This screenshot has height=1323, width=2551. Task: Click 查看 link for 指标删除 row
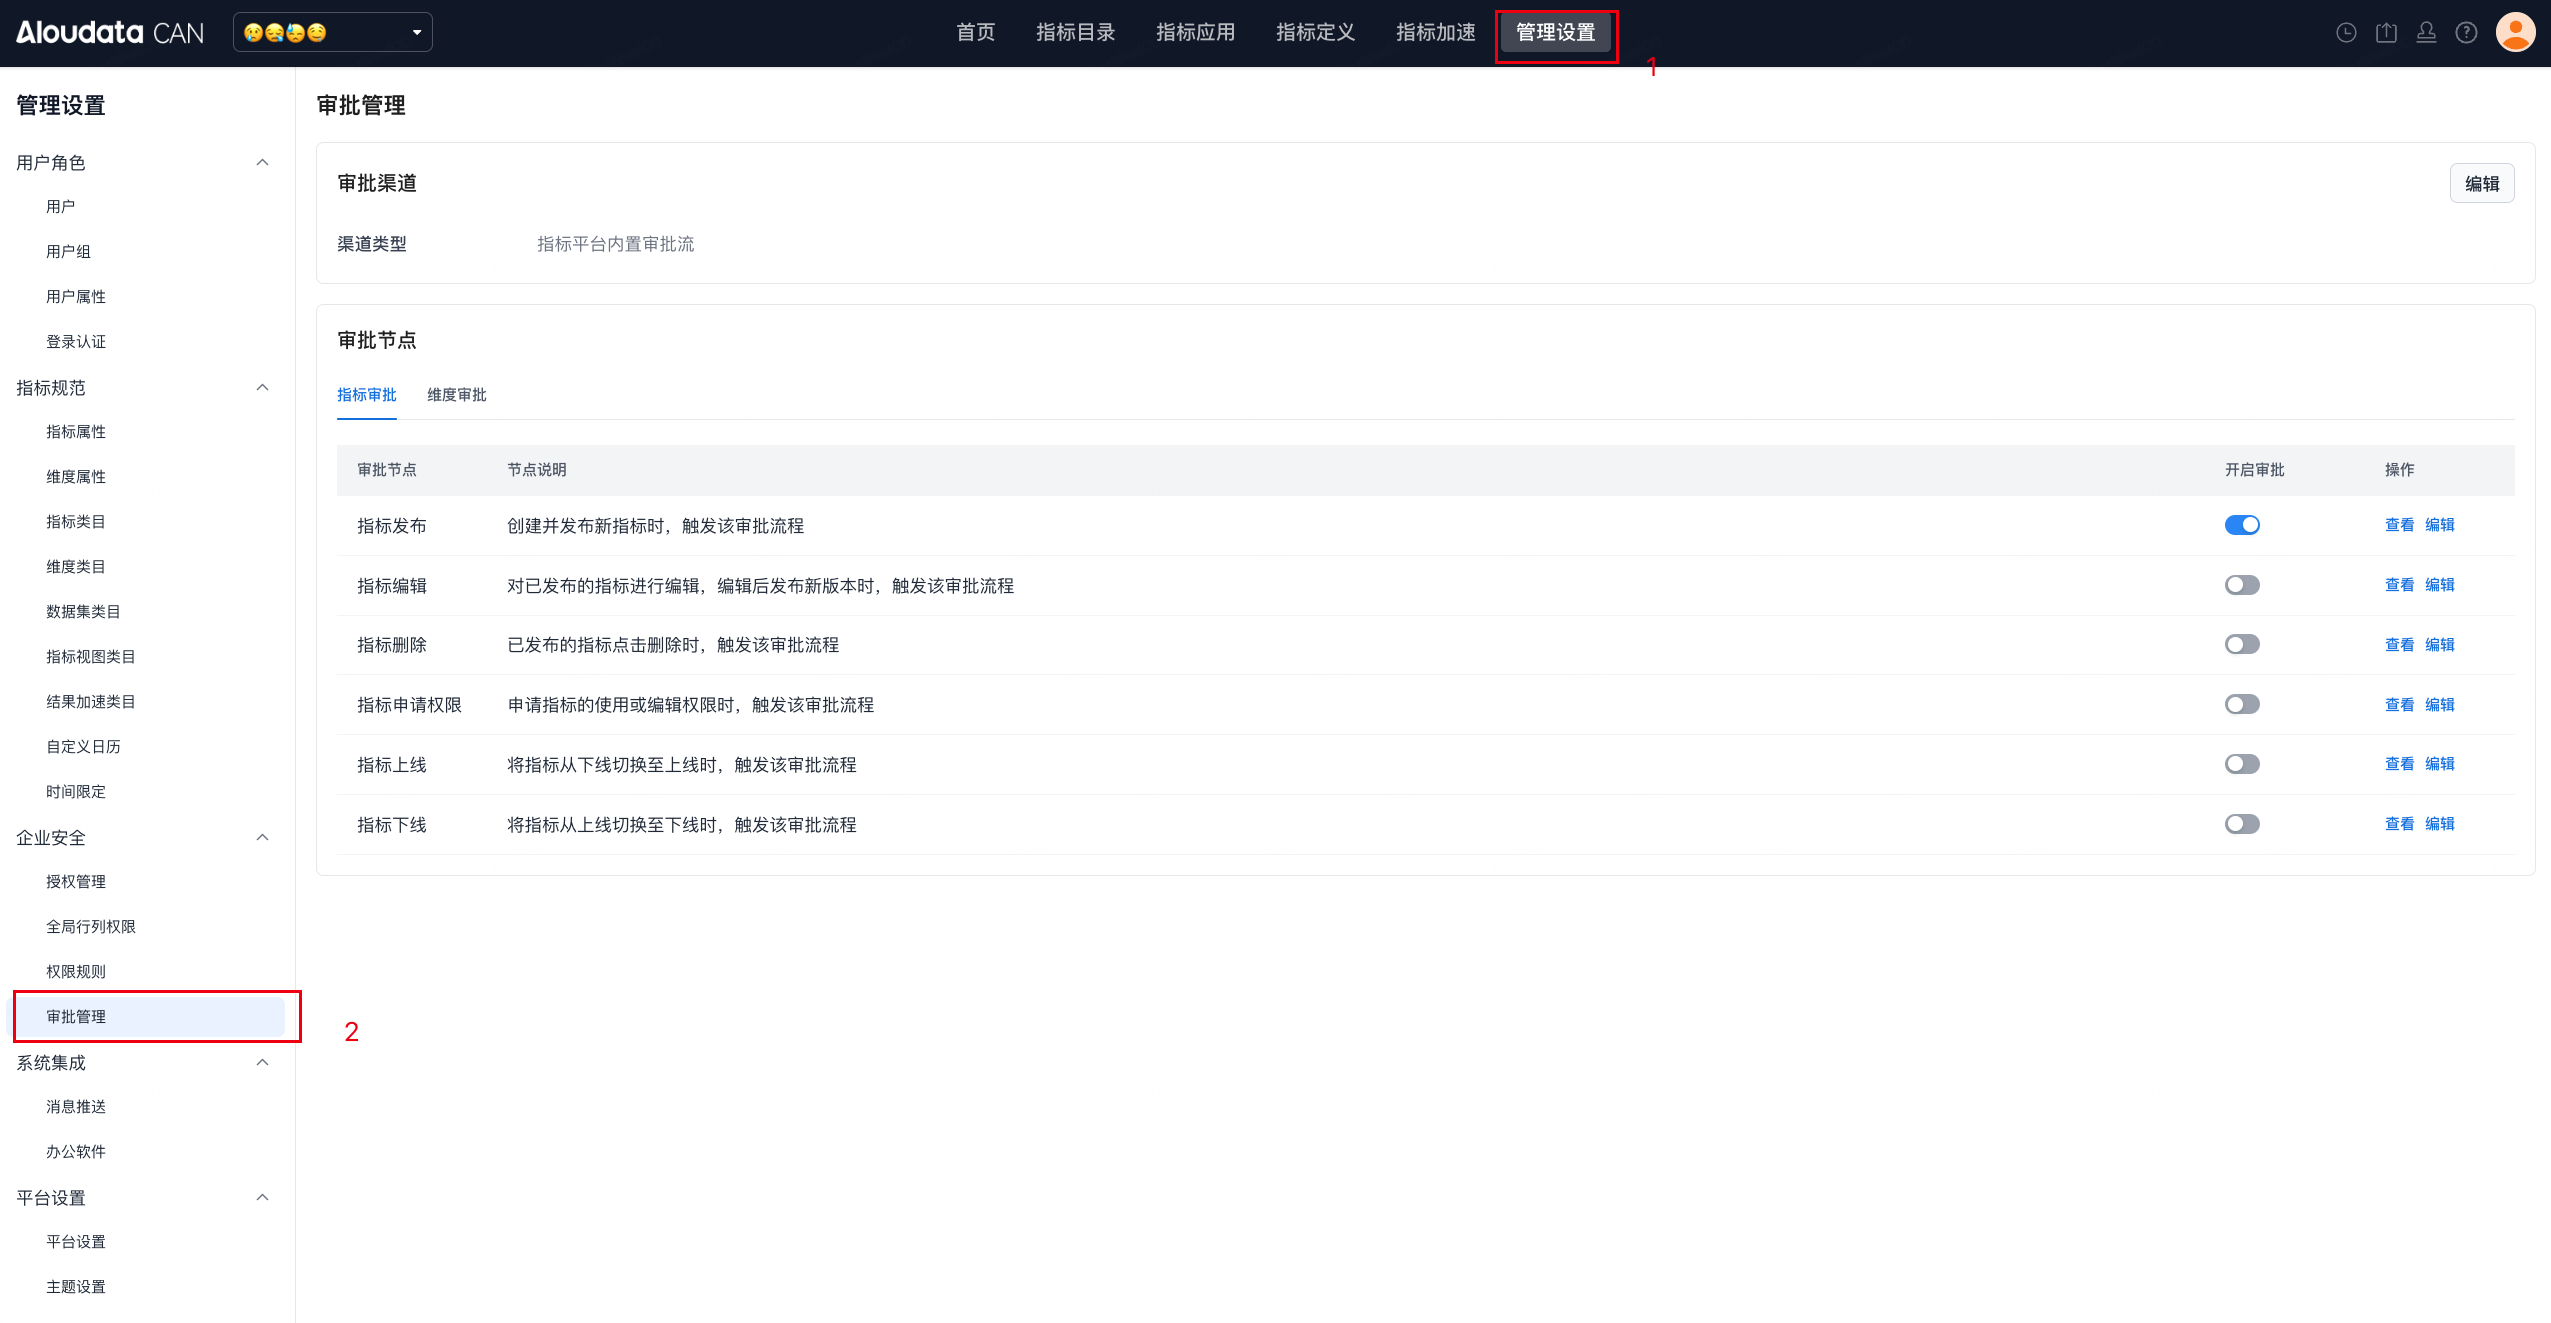2399,645
